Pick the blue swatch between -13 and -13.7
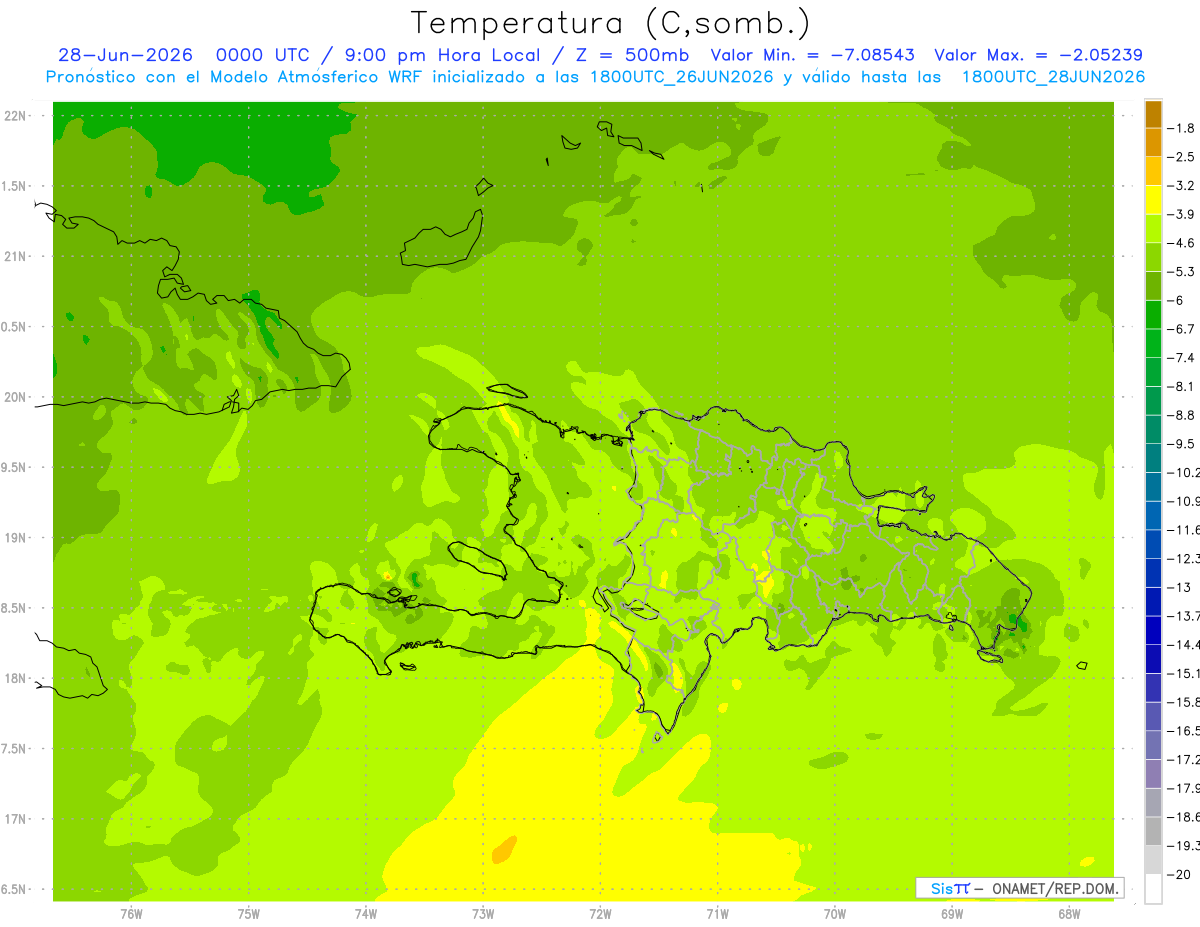 1153,601
